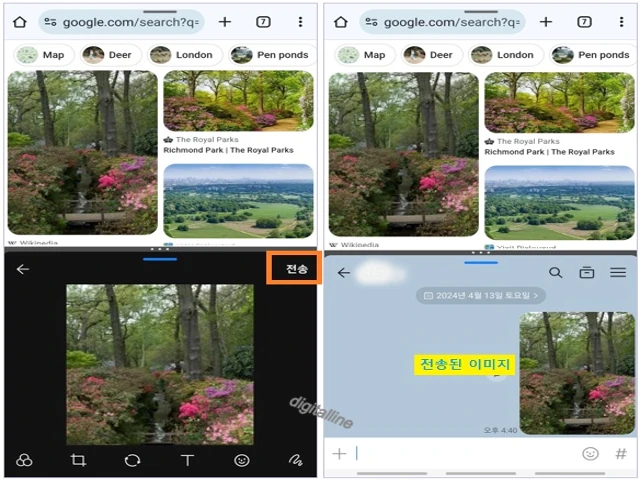
Task: Select Deer chip in right browser
Action: click(431, 55)
